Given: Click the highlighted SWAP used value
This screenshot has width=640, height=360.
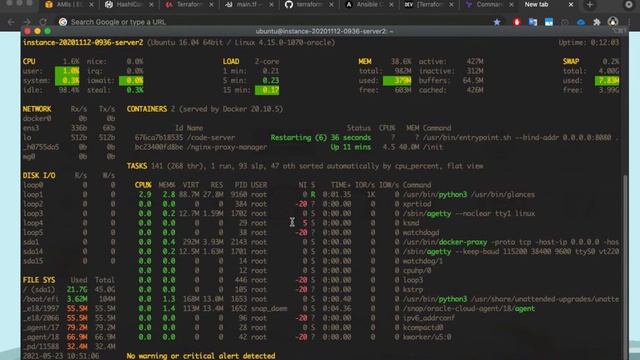Looking at the screenshot, I should point(607,80).
